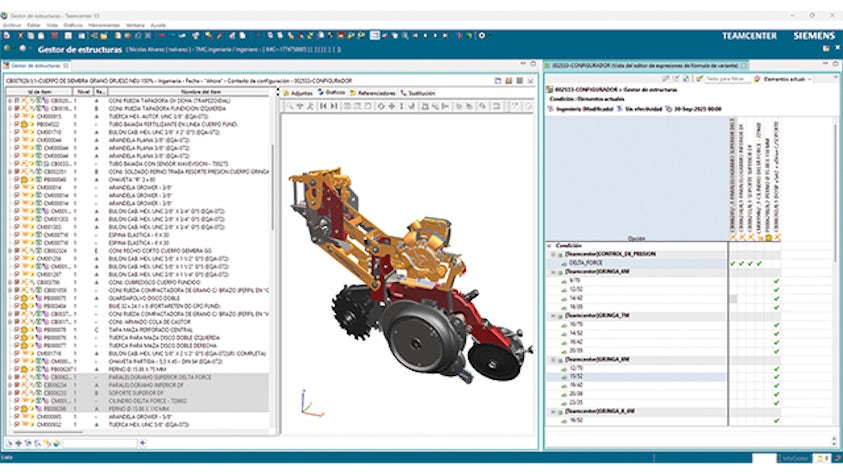
Task: Click the structure tree vertical scrollbar
Action: click(x=273, y=185)
